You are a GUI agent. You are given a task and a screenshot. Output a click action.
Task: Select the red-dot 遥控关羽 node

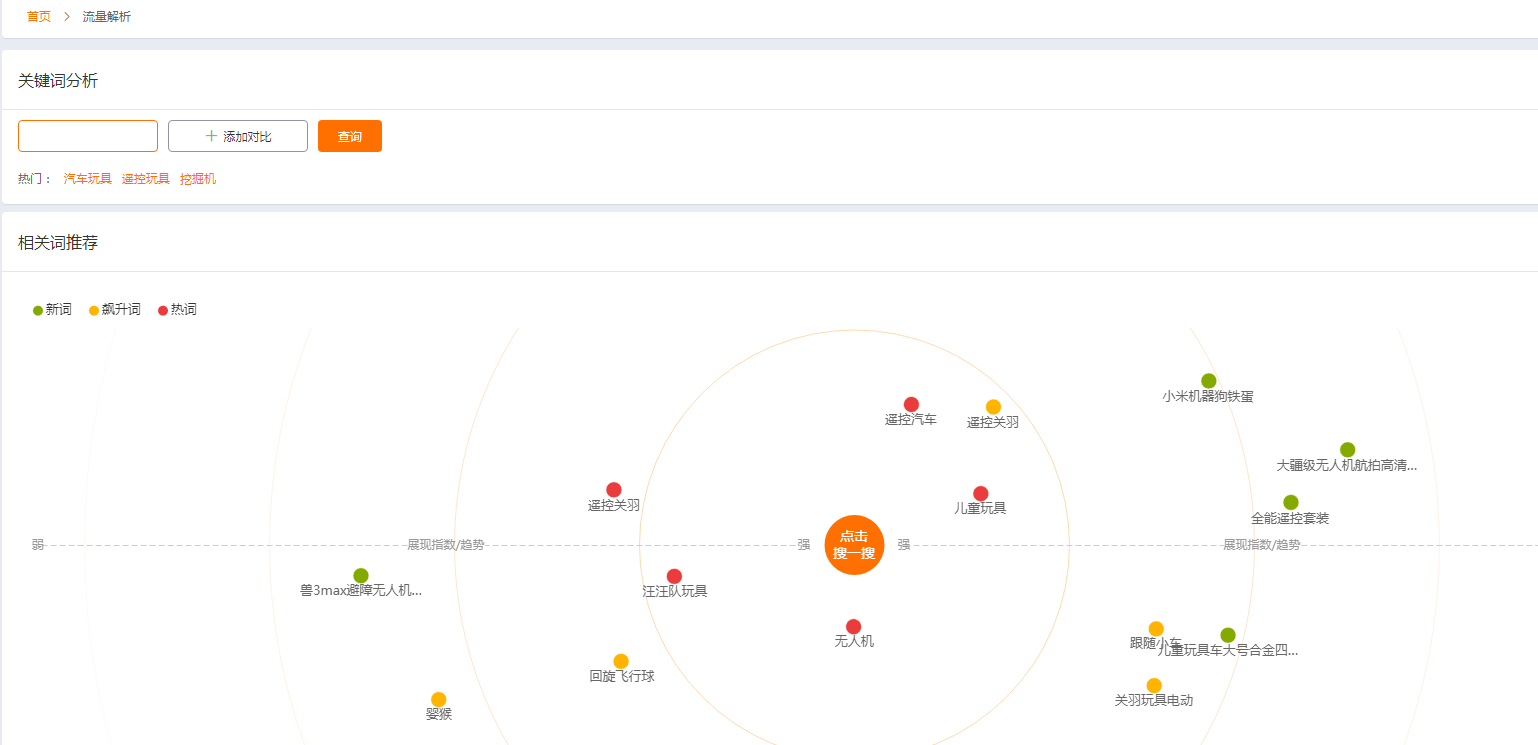(x=614, y=490)
